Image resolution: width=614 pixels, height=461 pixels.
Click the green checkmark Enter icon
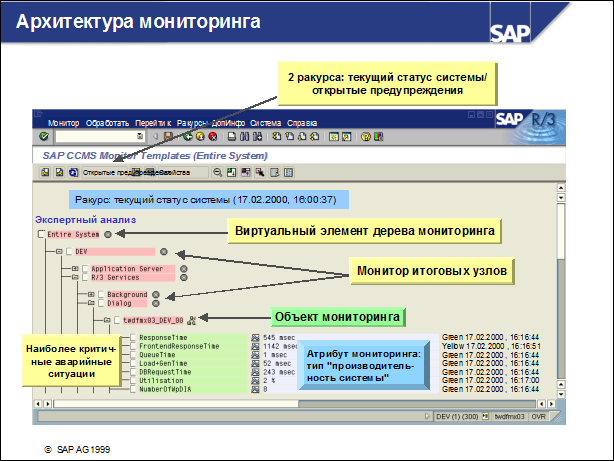44,136
